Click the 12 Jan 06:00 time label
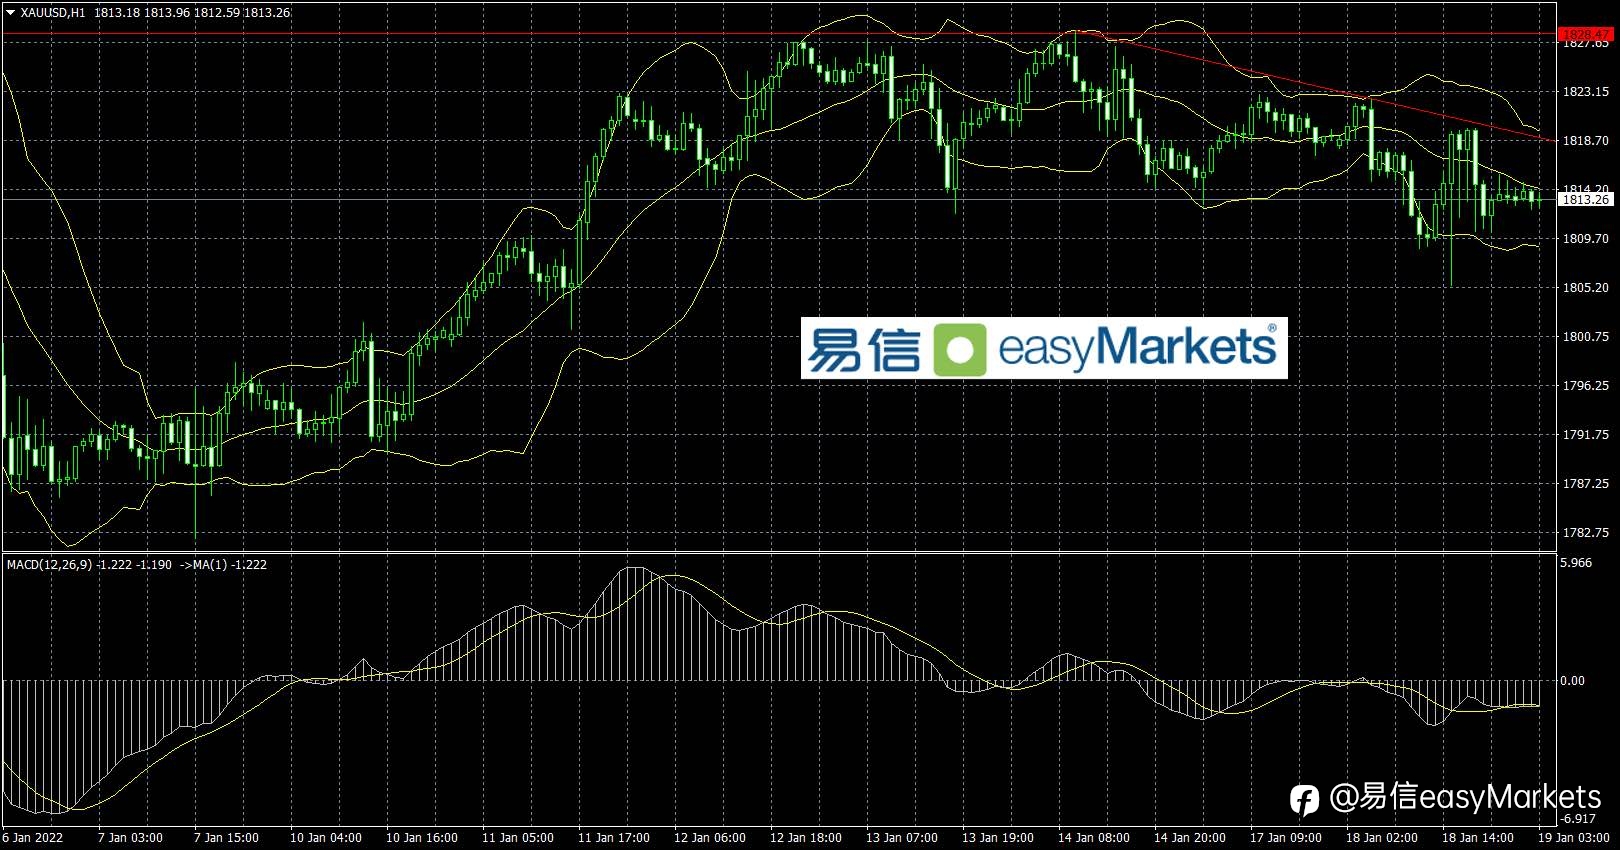 710,838
